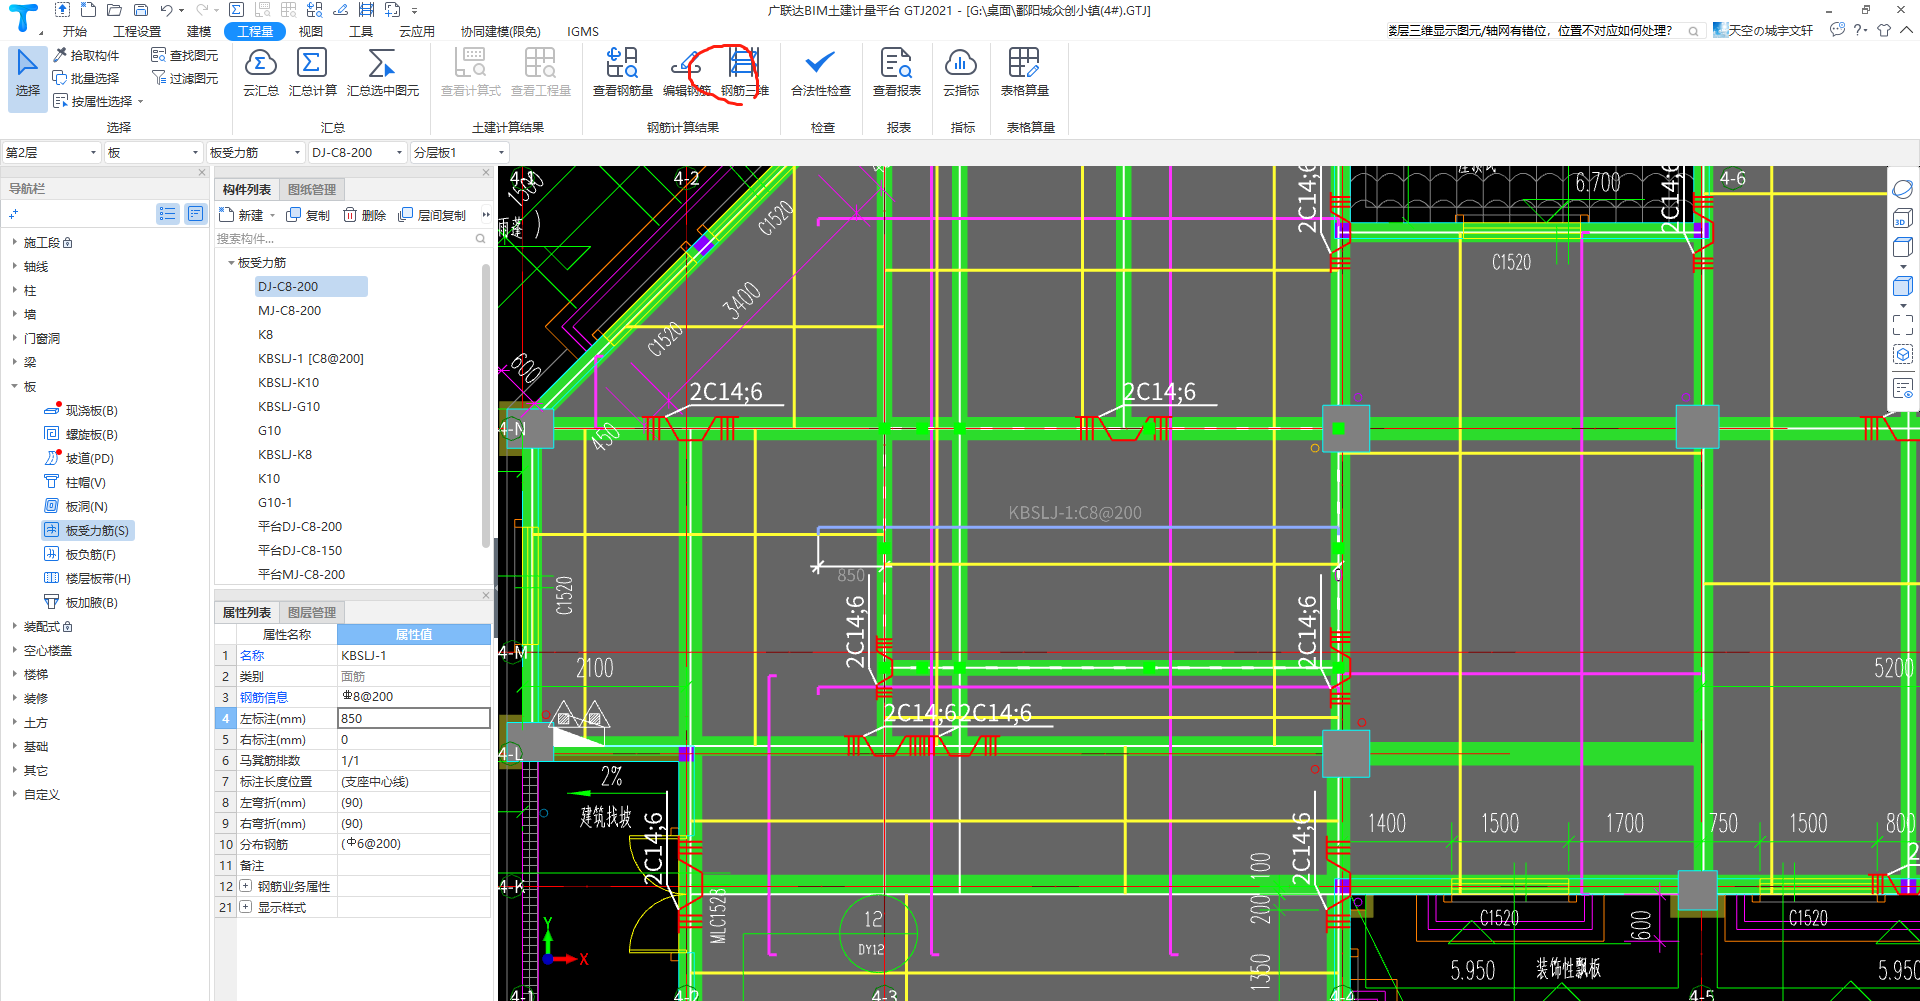Collapse the ribbon using the up chevron
The image size is (1920, 1001).
pos(1906,30)
